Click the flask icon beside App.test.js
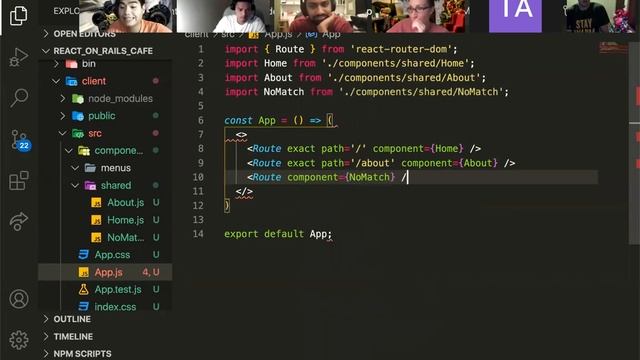The height and width of the screenshot is (360, 640). pos(84,289)
